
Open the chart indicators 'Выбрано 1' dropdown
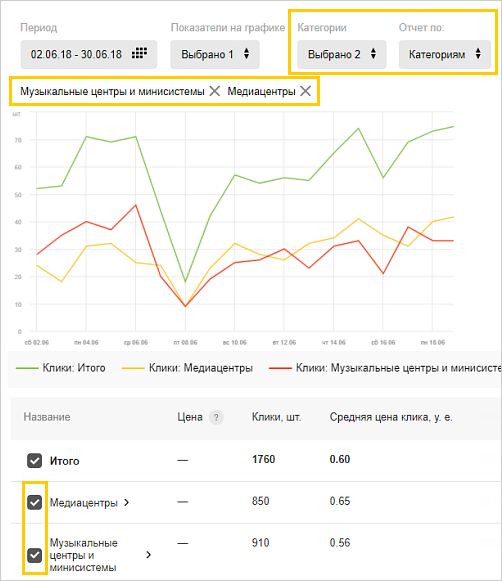tap(215, 54)
